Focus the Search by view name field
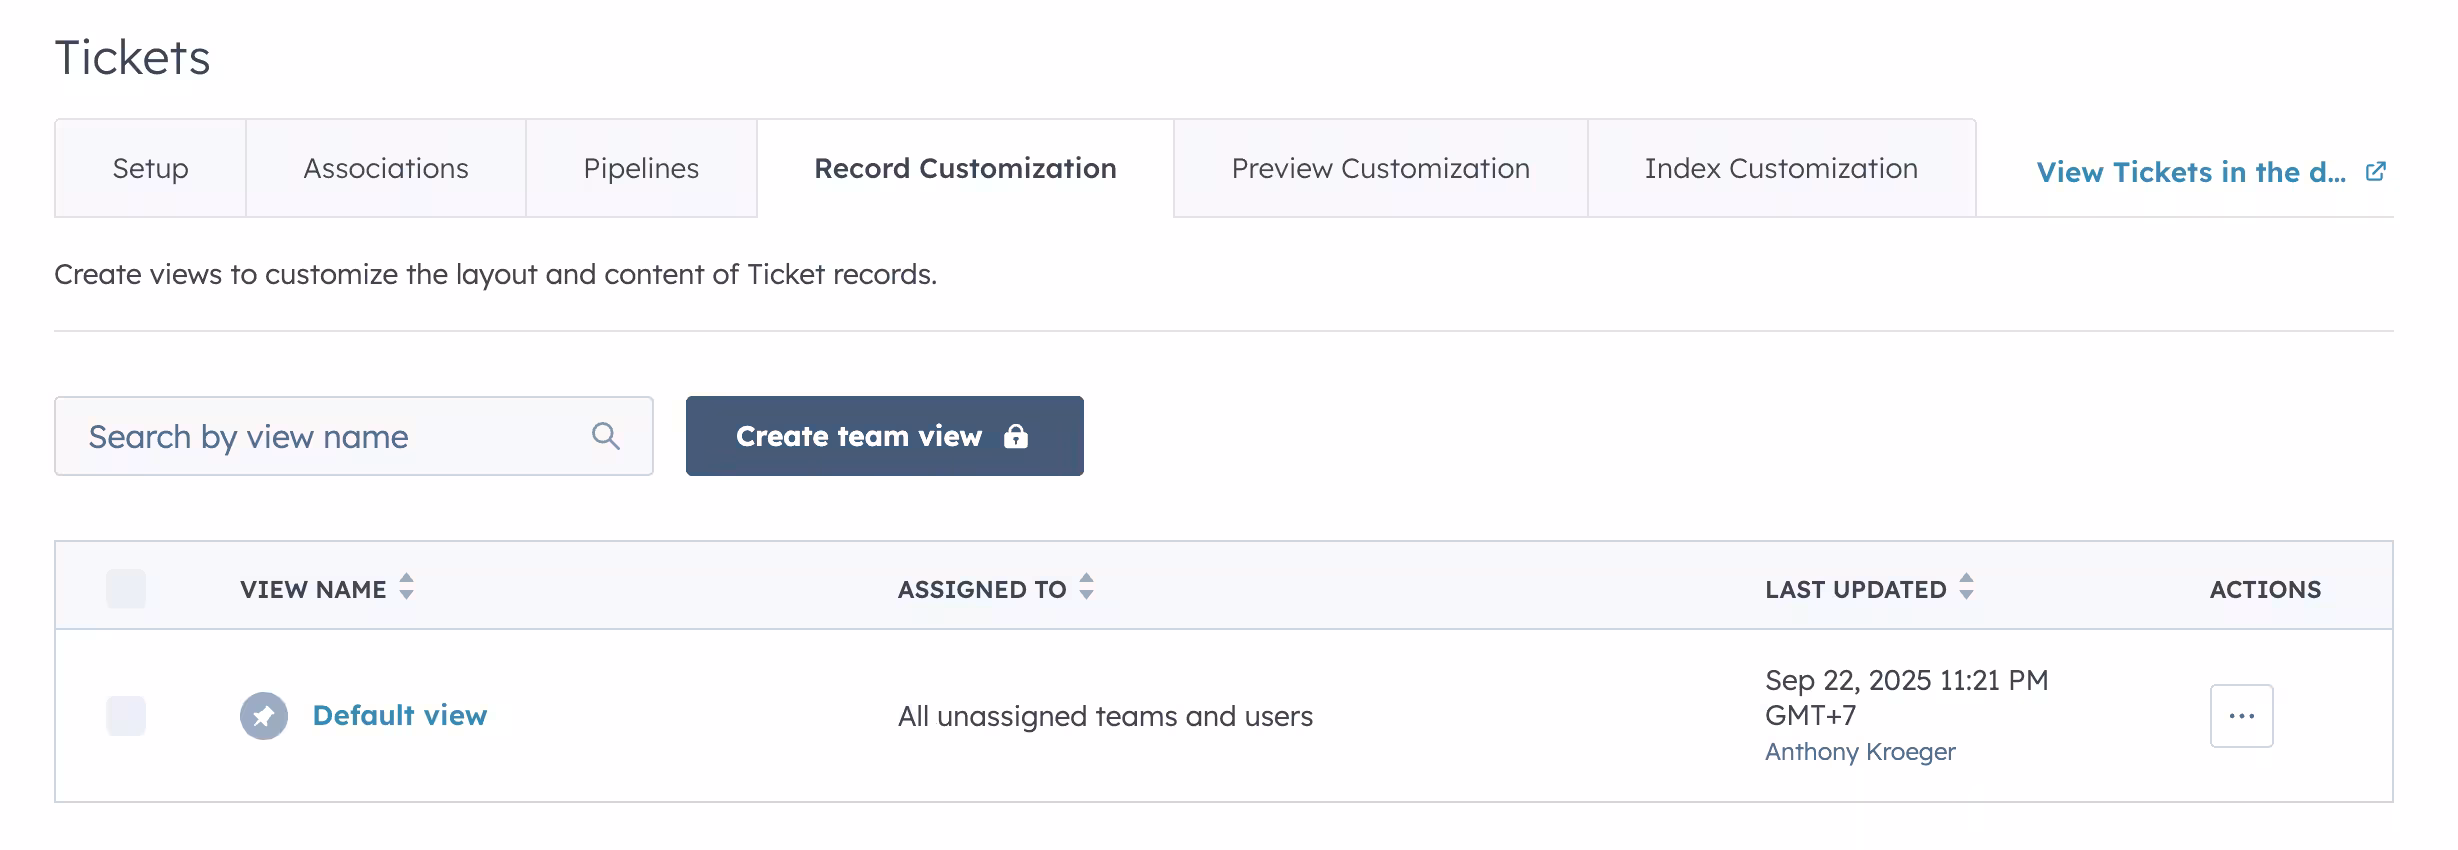 pos(354,436)
